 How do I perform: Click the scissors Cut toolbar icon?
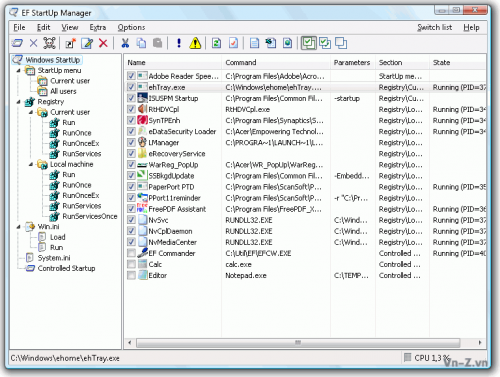tap(125, 43)
